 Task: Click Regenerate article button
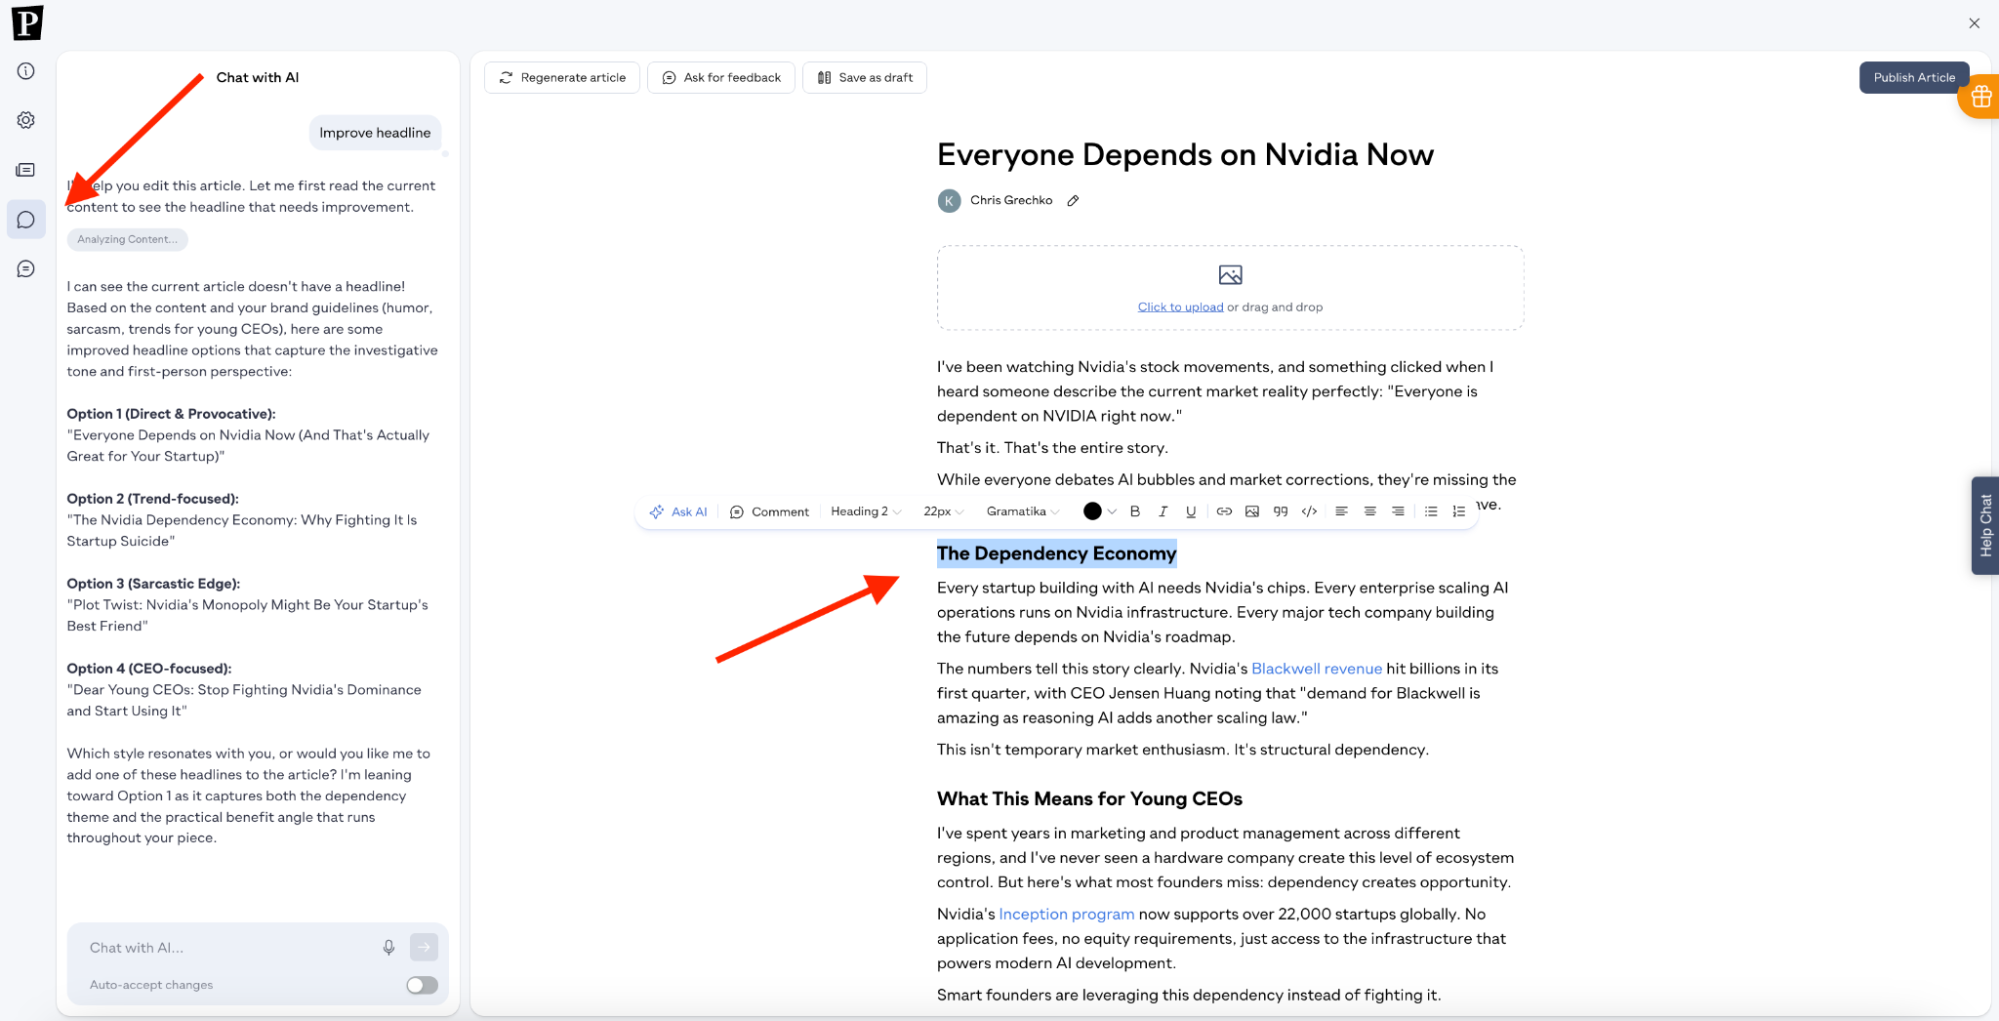[x=562, y=77]
